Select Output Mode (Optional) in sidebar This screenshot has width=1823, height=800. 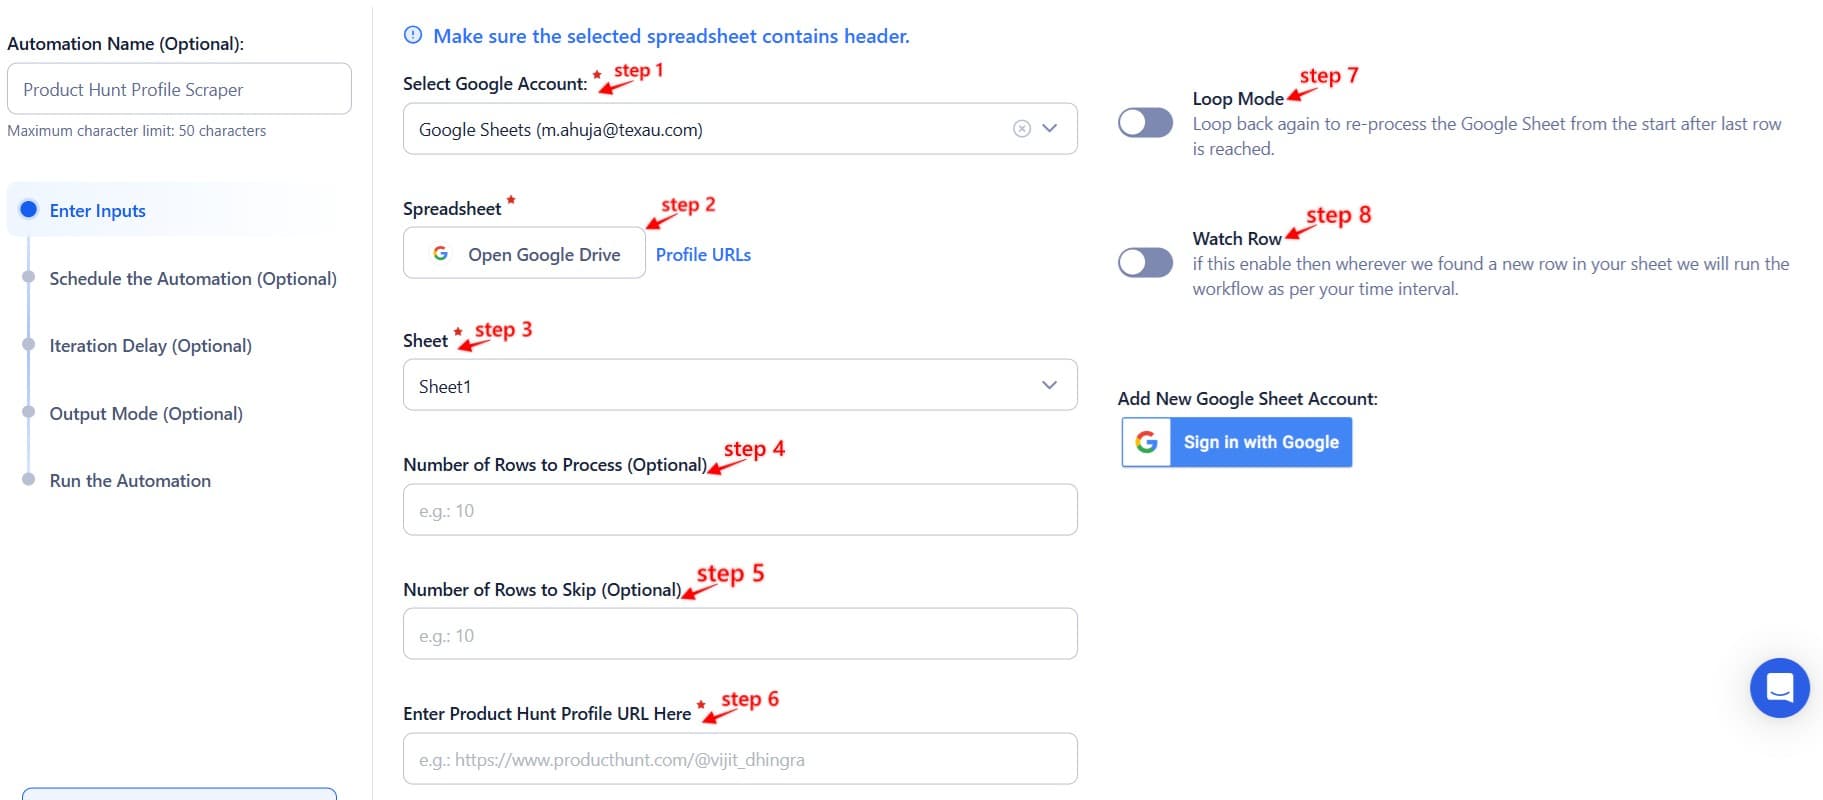(145, 413)
